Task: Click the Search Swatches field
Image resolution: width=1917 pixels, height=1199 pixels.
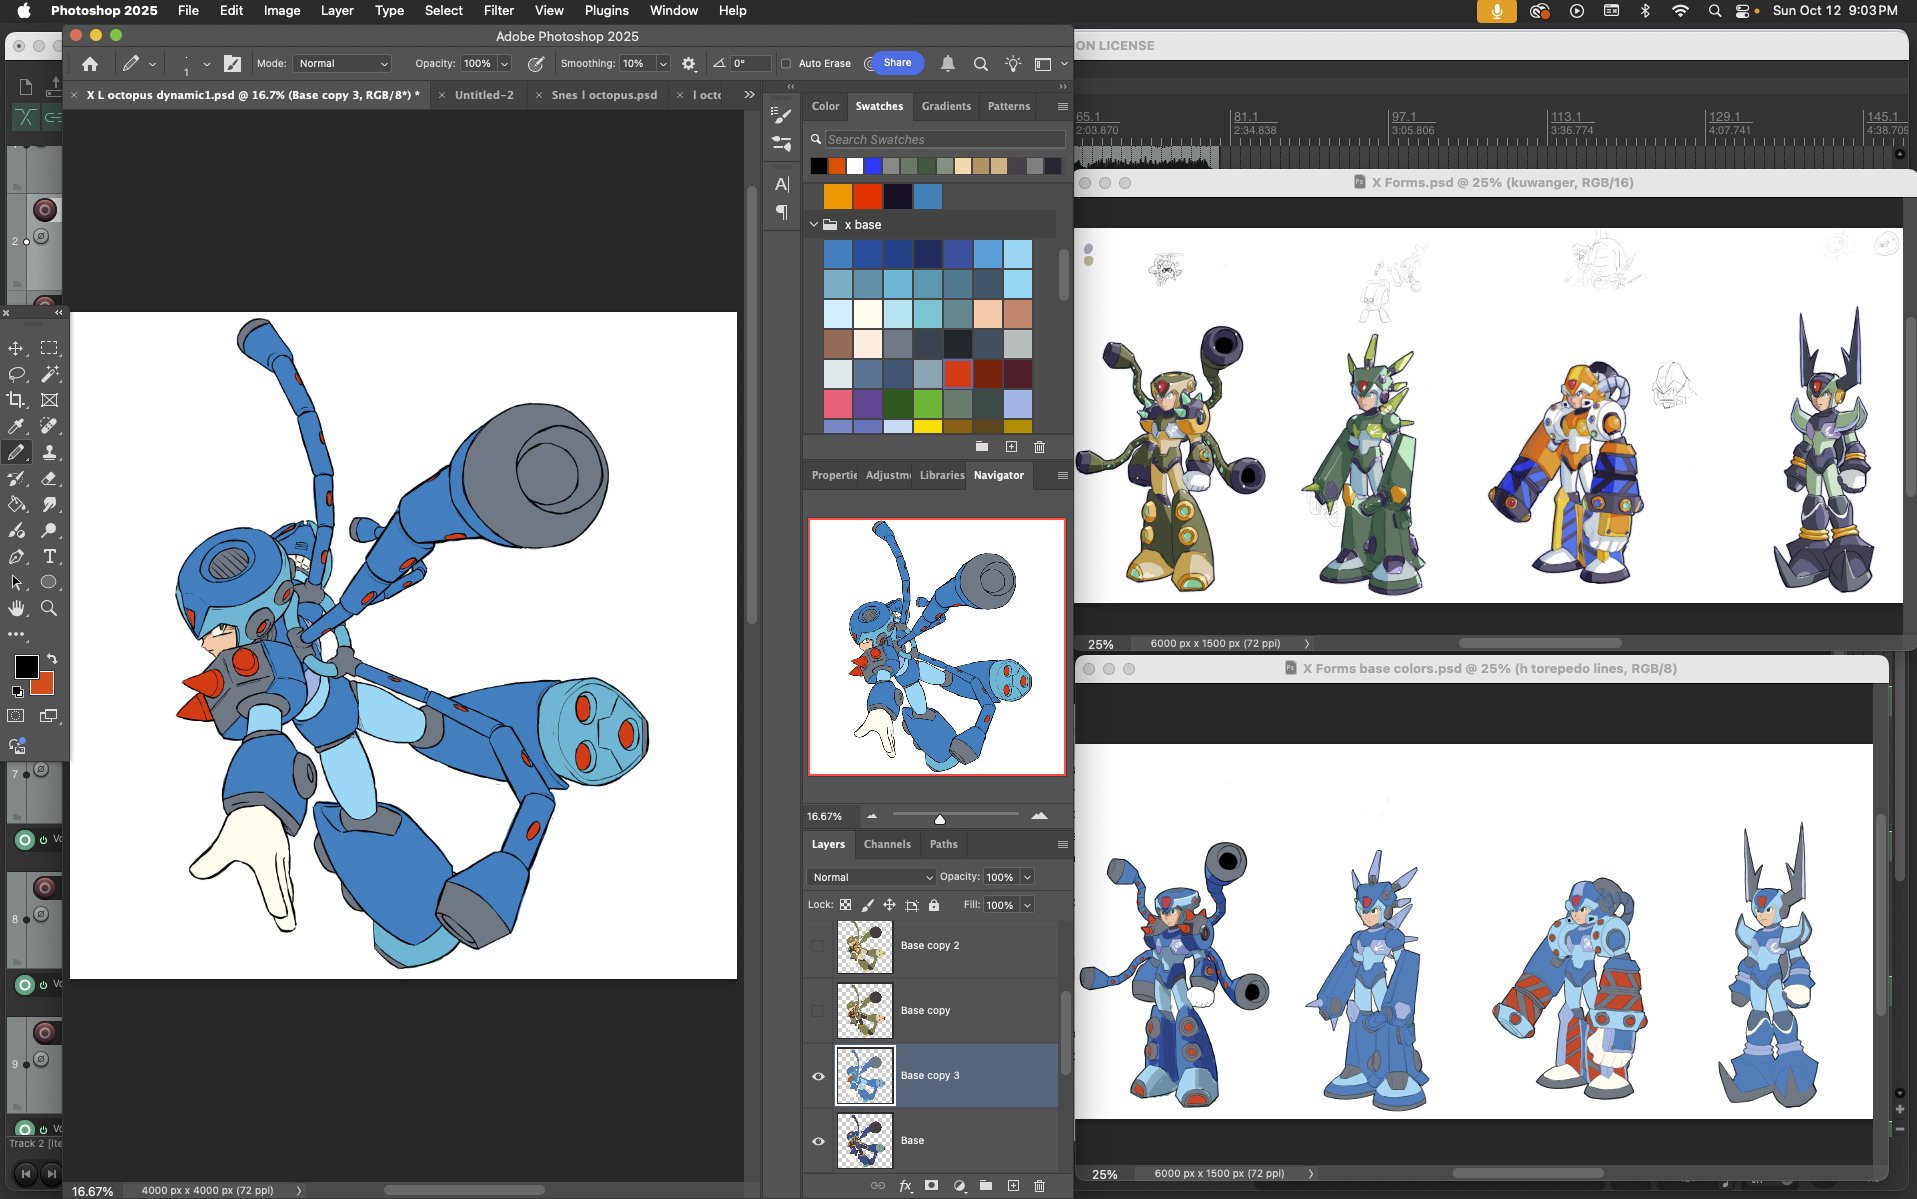Action: coord(945,140)
